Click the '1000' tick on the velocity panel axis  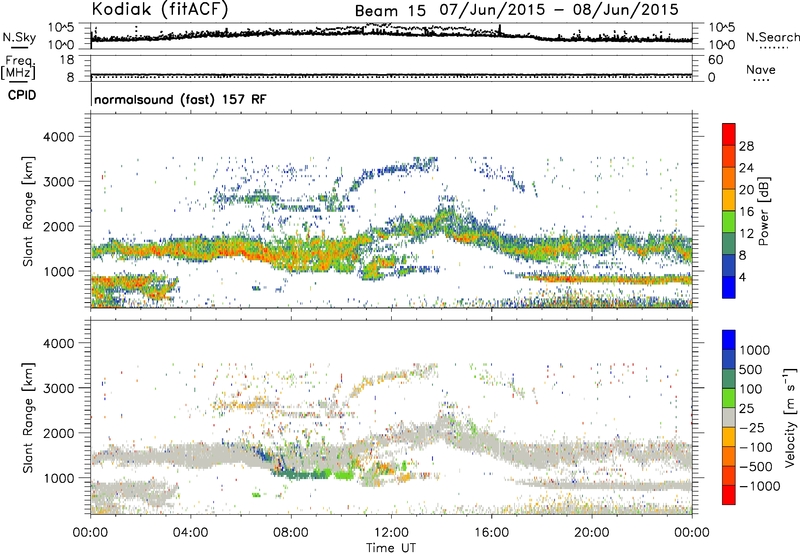point(59,478)
